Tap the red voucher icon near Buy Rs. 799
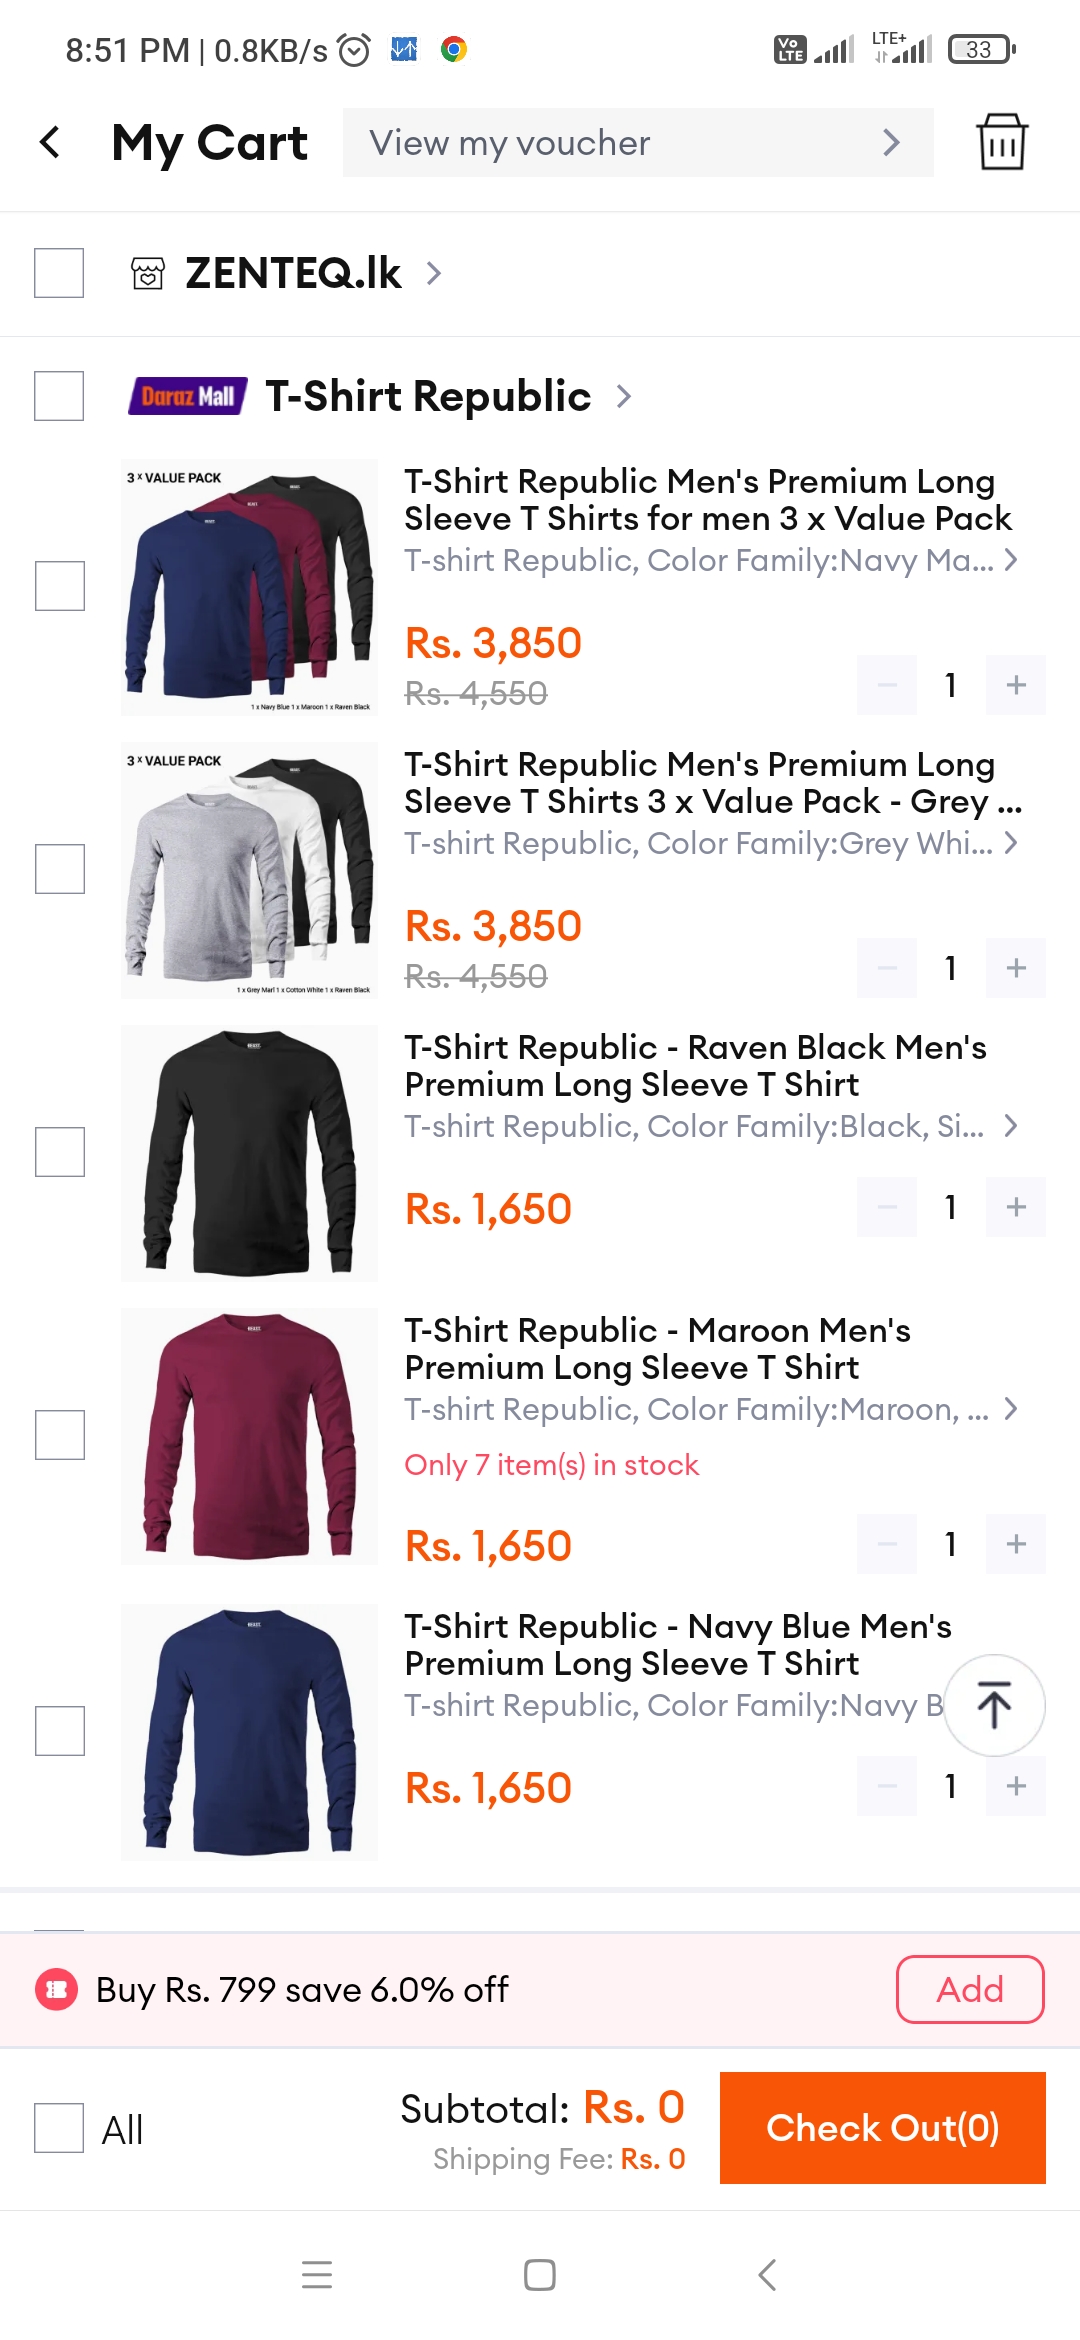The height and width of the screenshot is (2340, 1080). [57, 1989]
